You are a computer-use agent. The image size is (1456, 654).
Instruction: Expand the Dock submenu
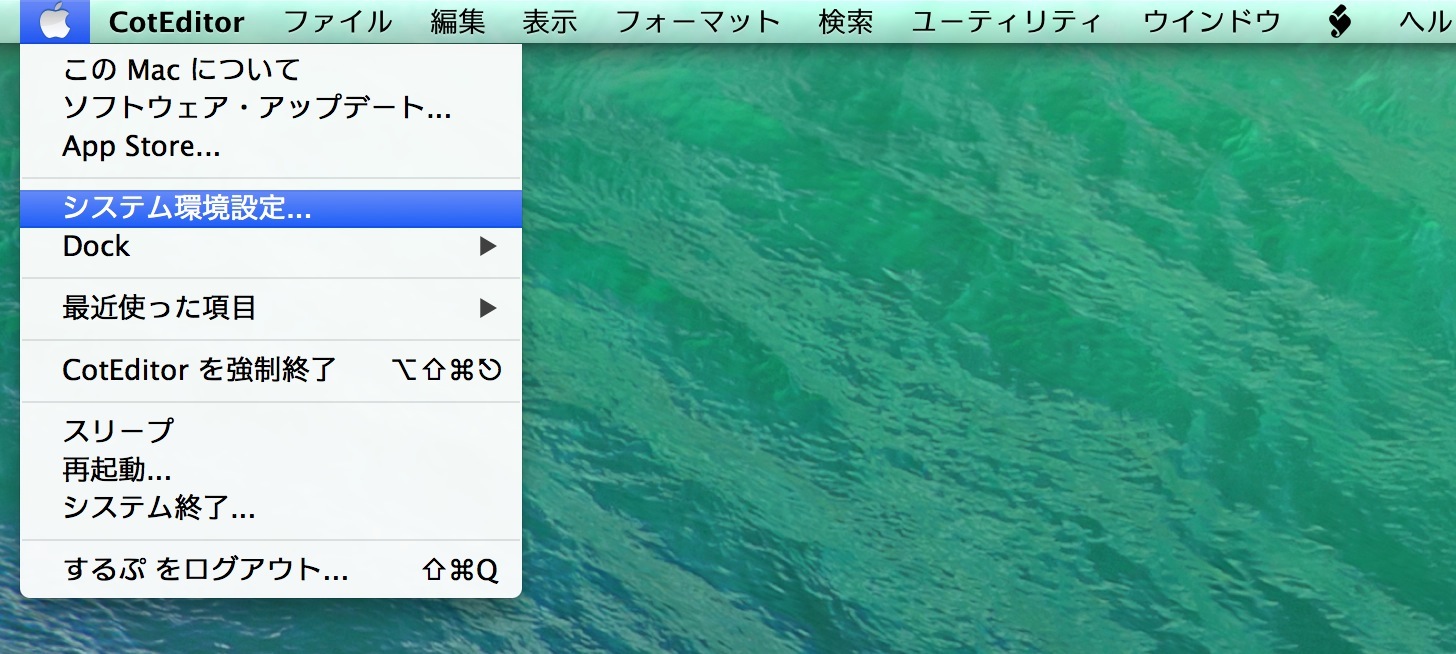(271, 246)
